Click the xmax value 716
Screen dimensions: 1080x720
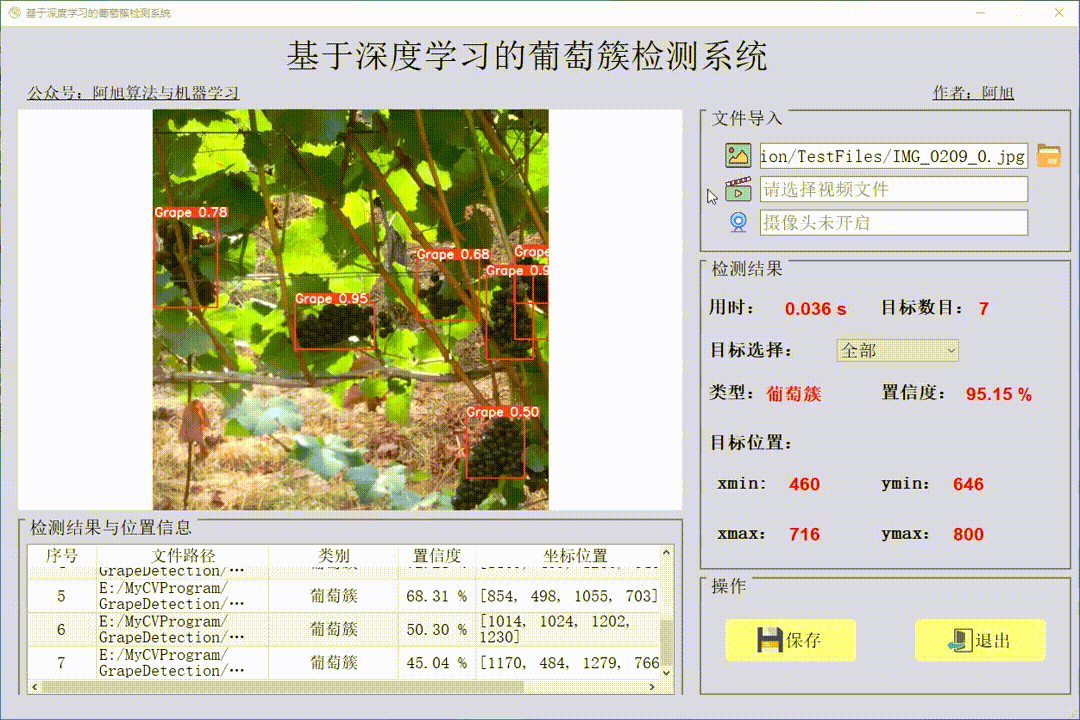(x=804, y=535)
